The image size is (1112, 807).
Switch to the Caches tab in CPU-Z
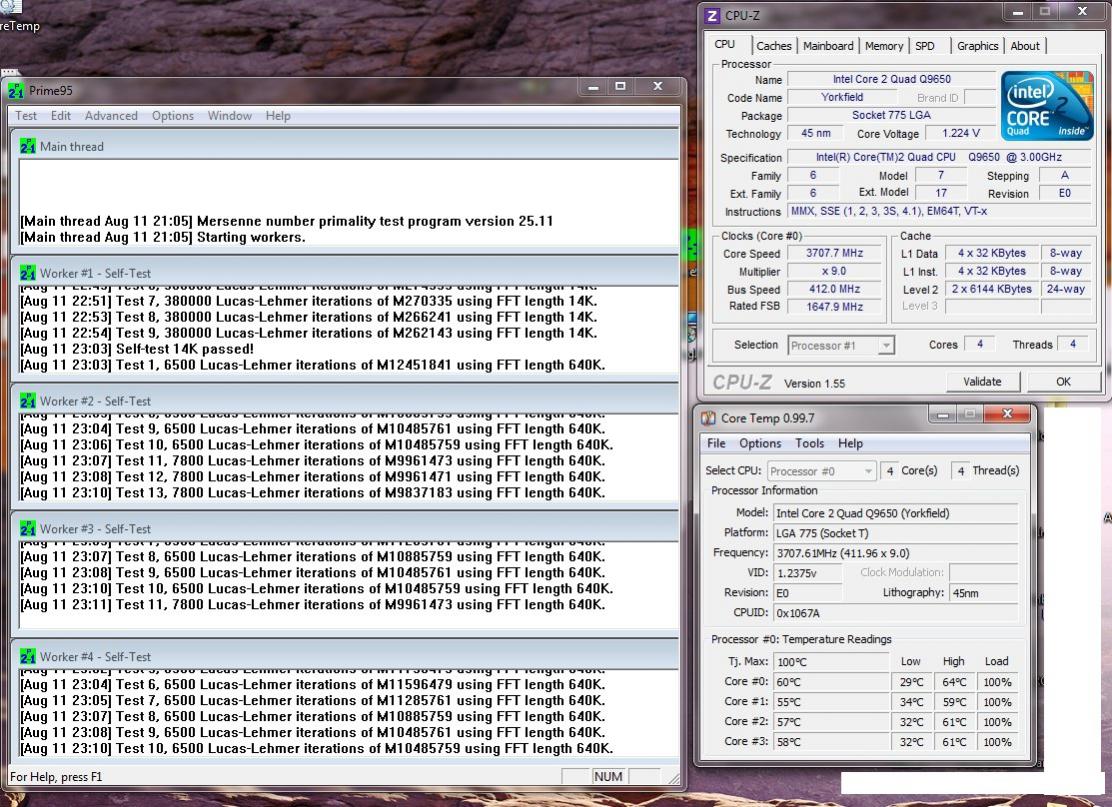(774, 46)
